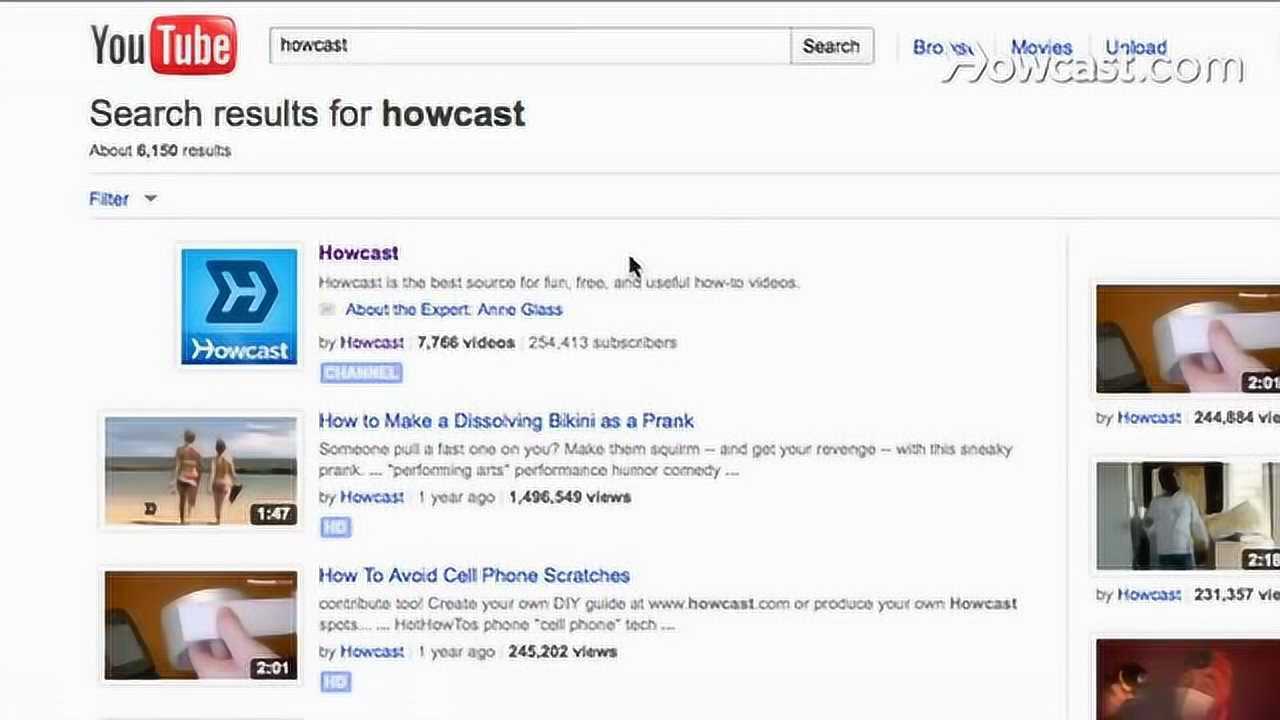Open the tape thumbnail 2:01 in results list
Viewport: 1280px width, 720px height.
[201, 626]
